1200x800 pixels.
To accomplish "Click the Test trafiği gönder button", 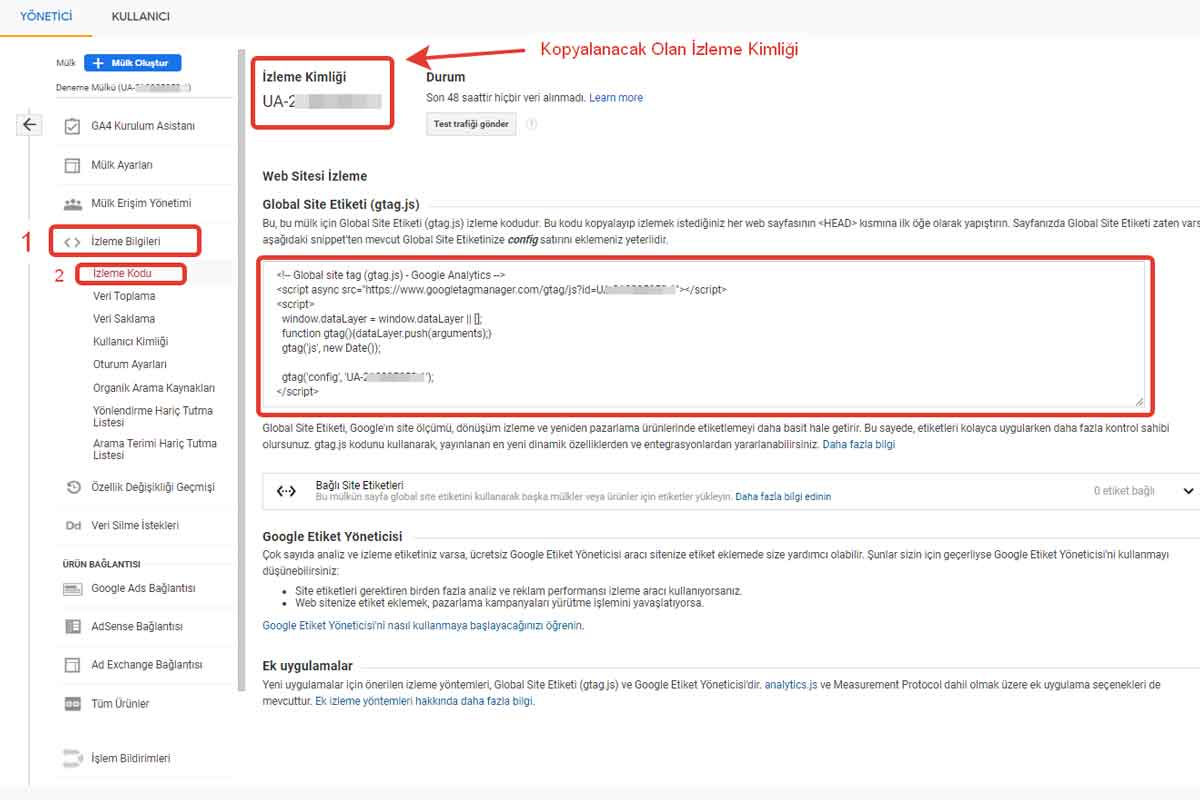I will point(471,124).
